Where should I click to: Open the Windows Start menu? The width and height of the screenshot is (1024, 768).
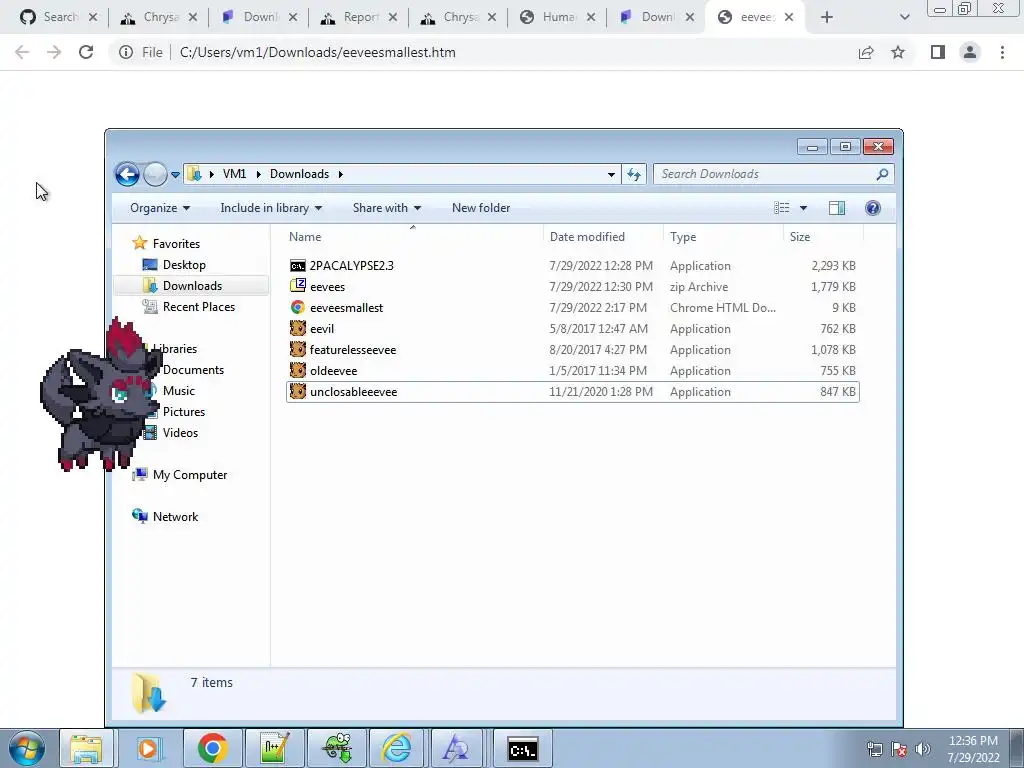click(x=26, y=748)
